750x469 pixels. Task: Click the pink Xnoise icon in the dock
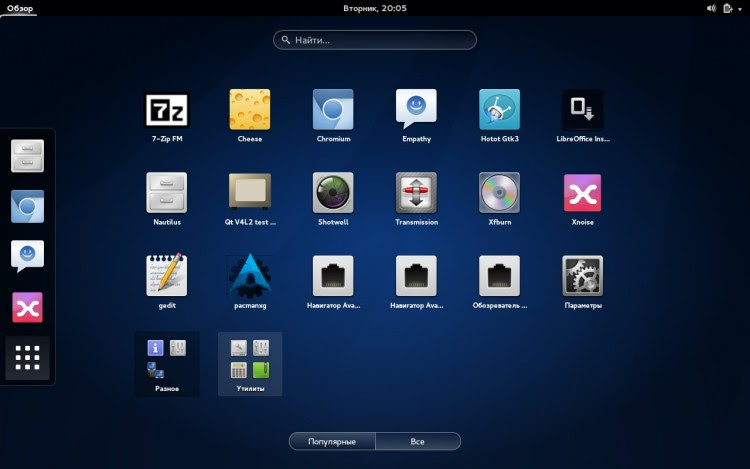point(27,307)
